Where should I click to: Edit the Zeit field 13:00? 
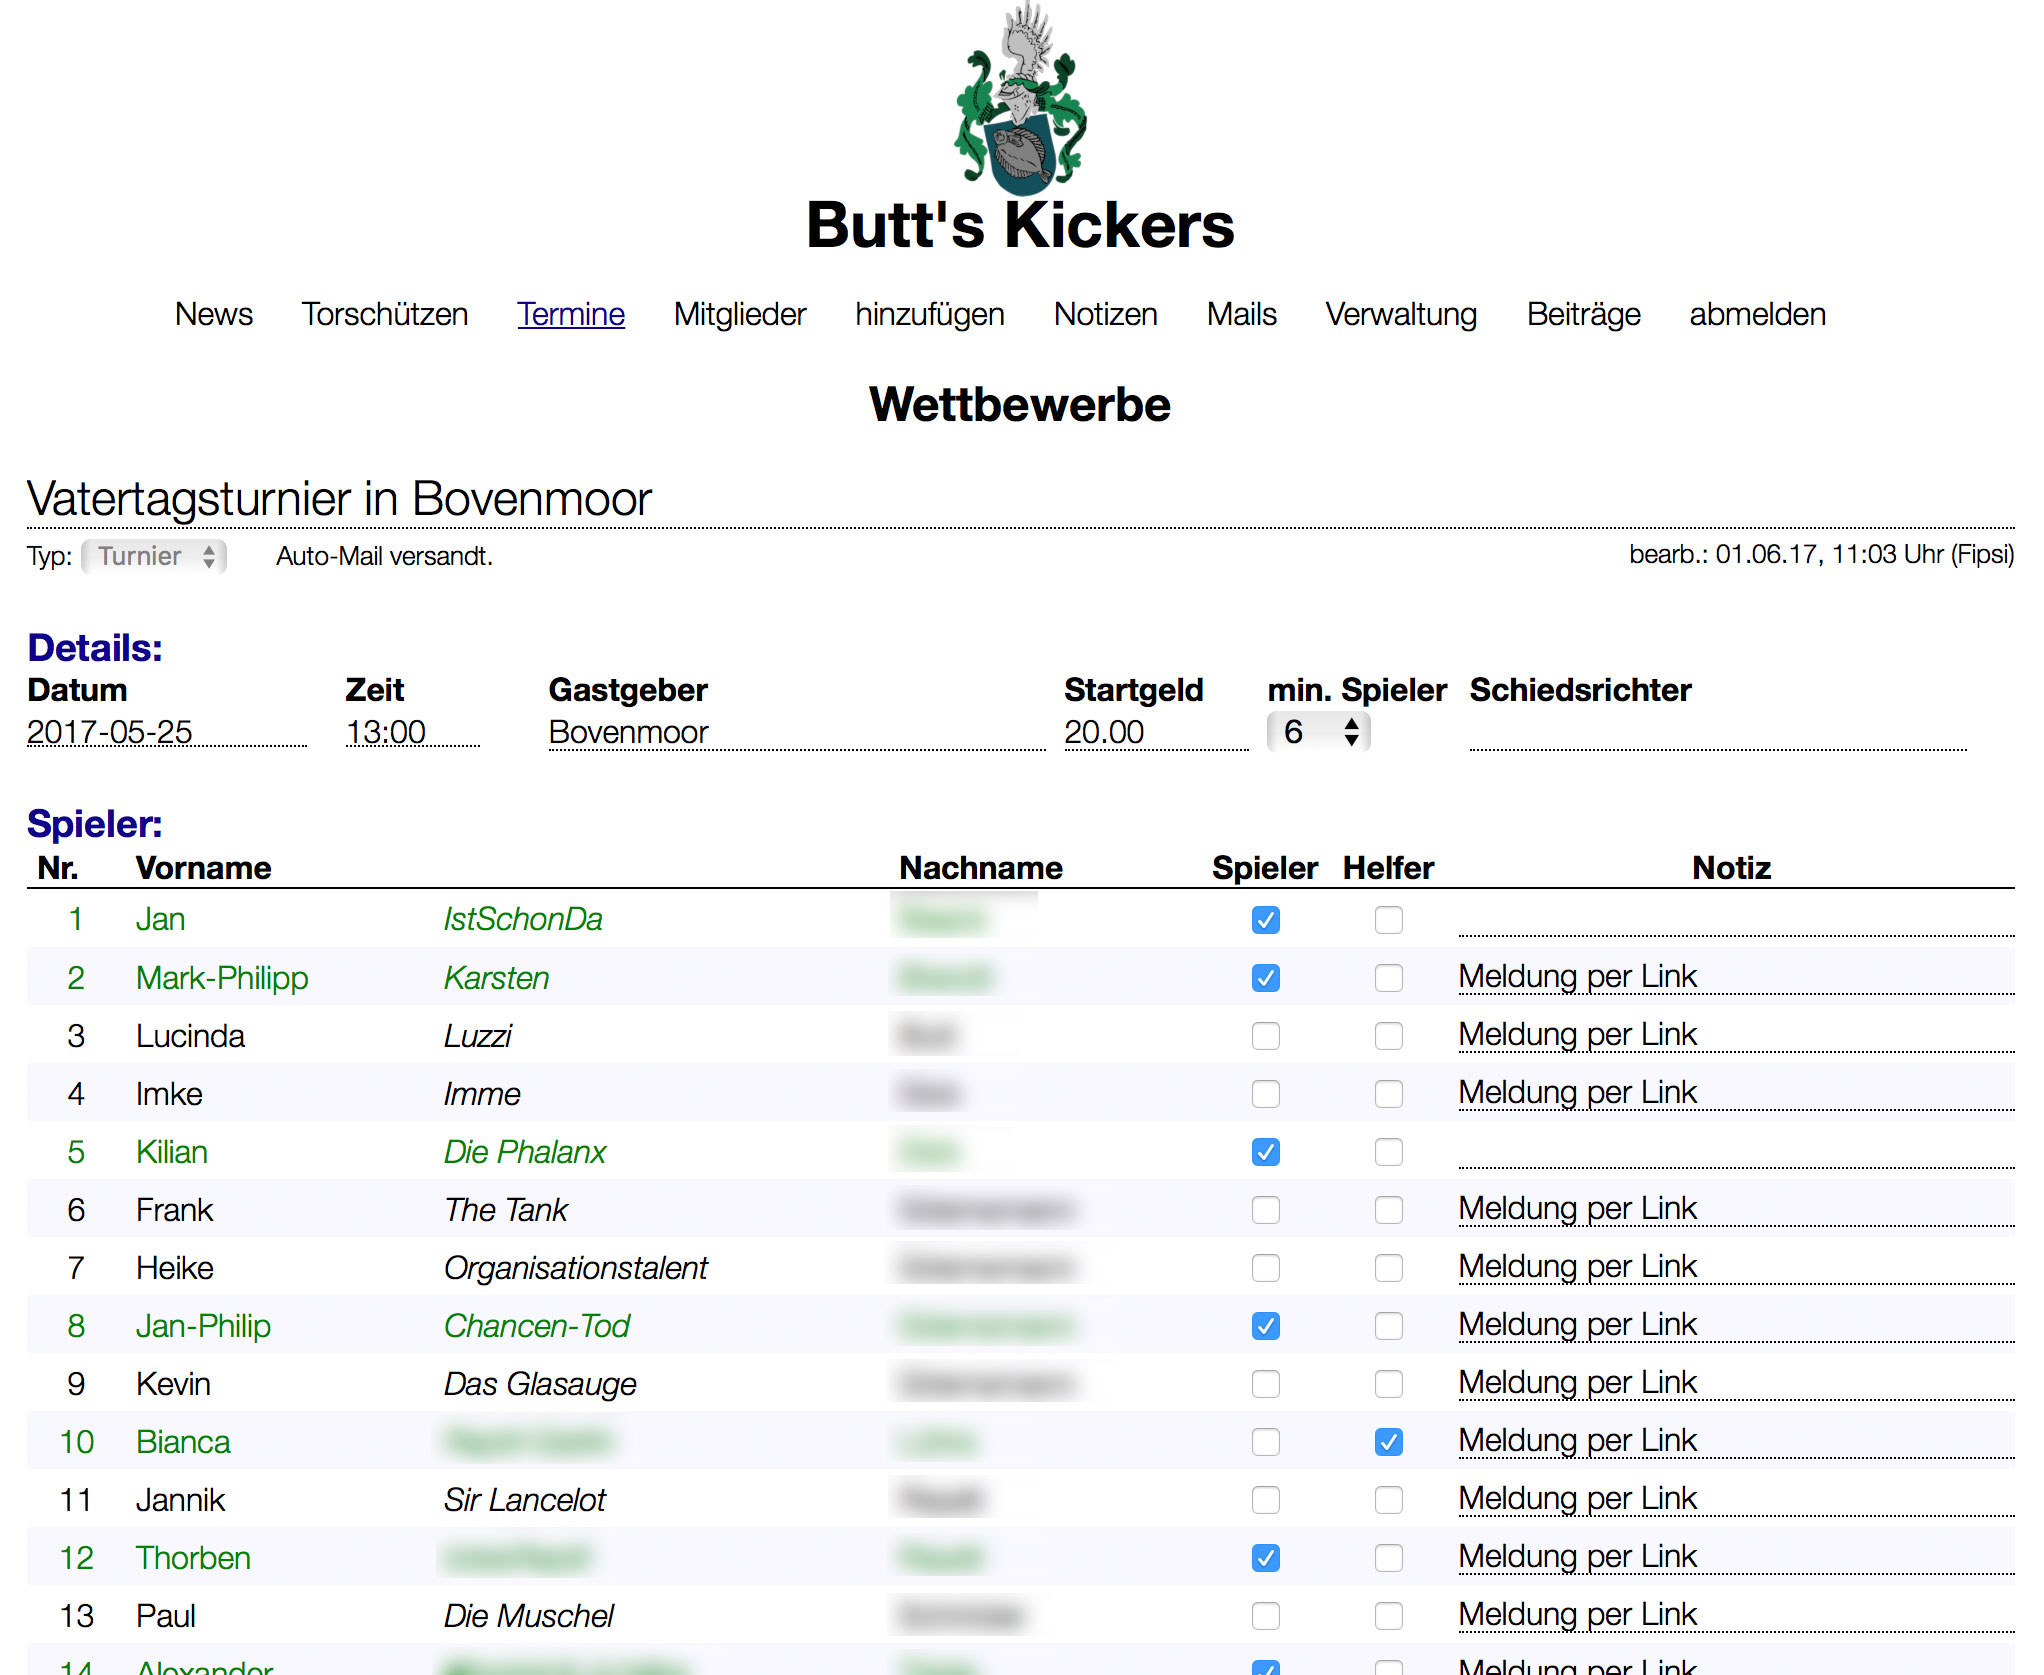pos(410,732)
